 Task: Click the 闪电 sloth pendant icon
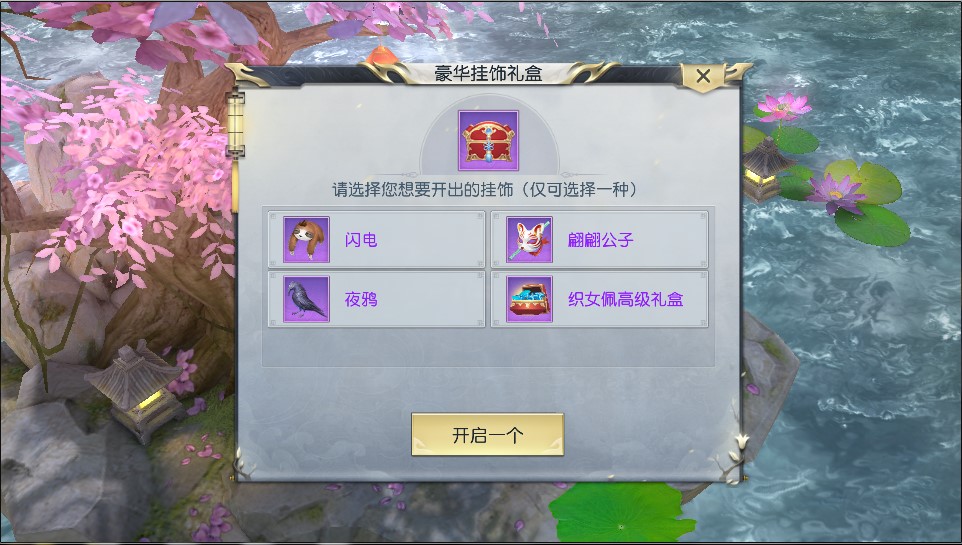point(306,239)
